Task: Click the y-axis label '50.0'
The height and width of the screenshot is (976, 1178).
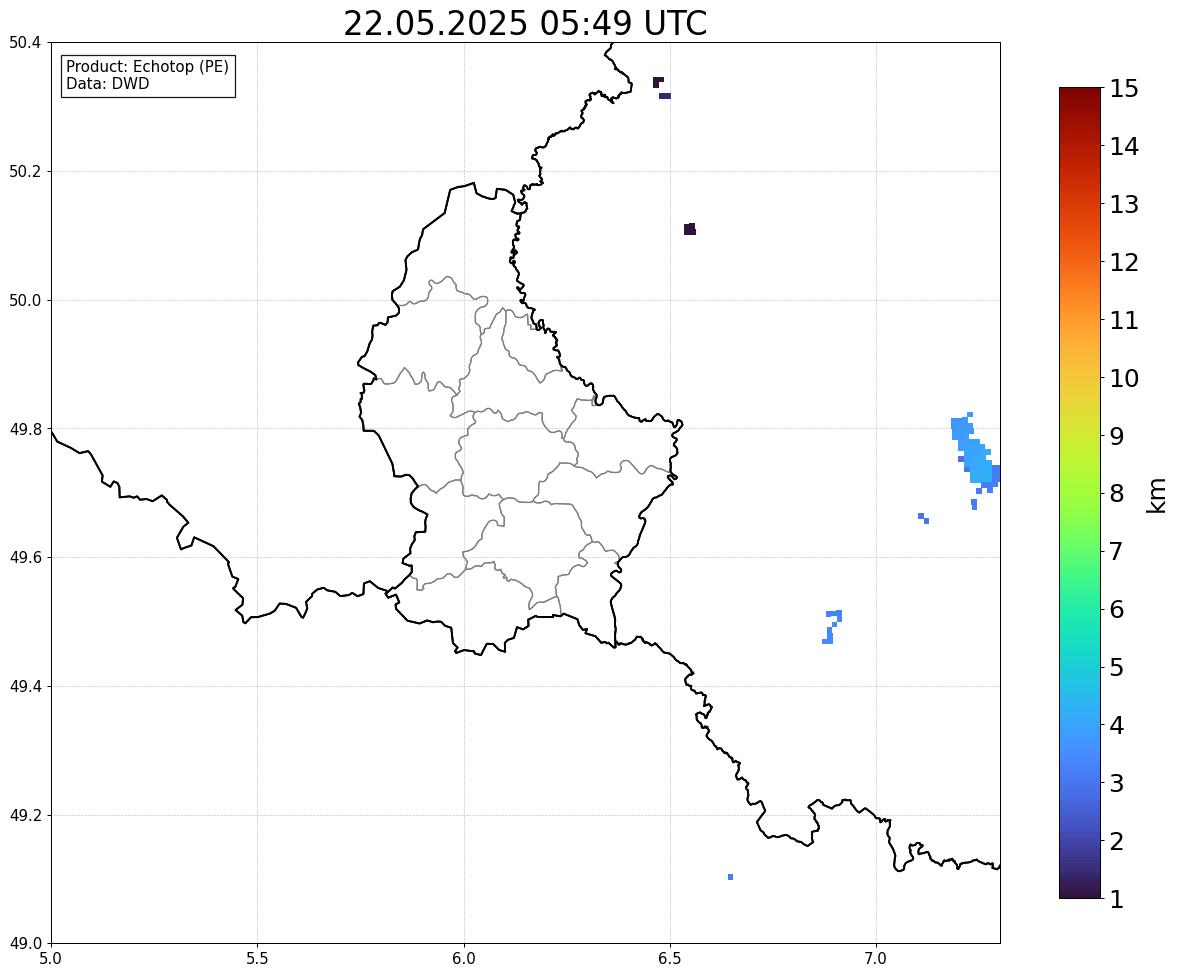Action: pyautogui.click(x=25, y=301)
